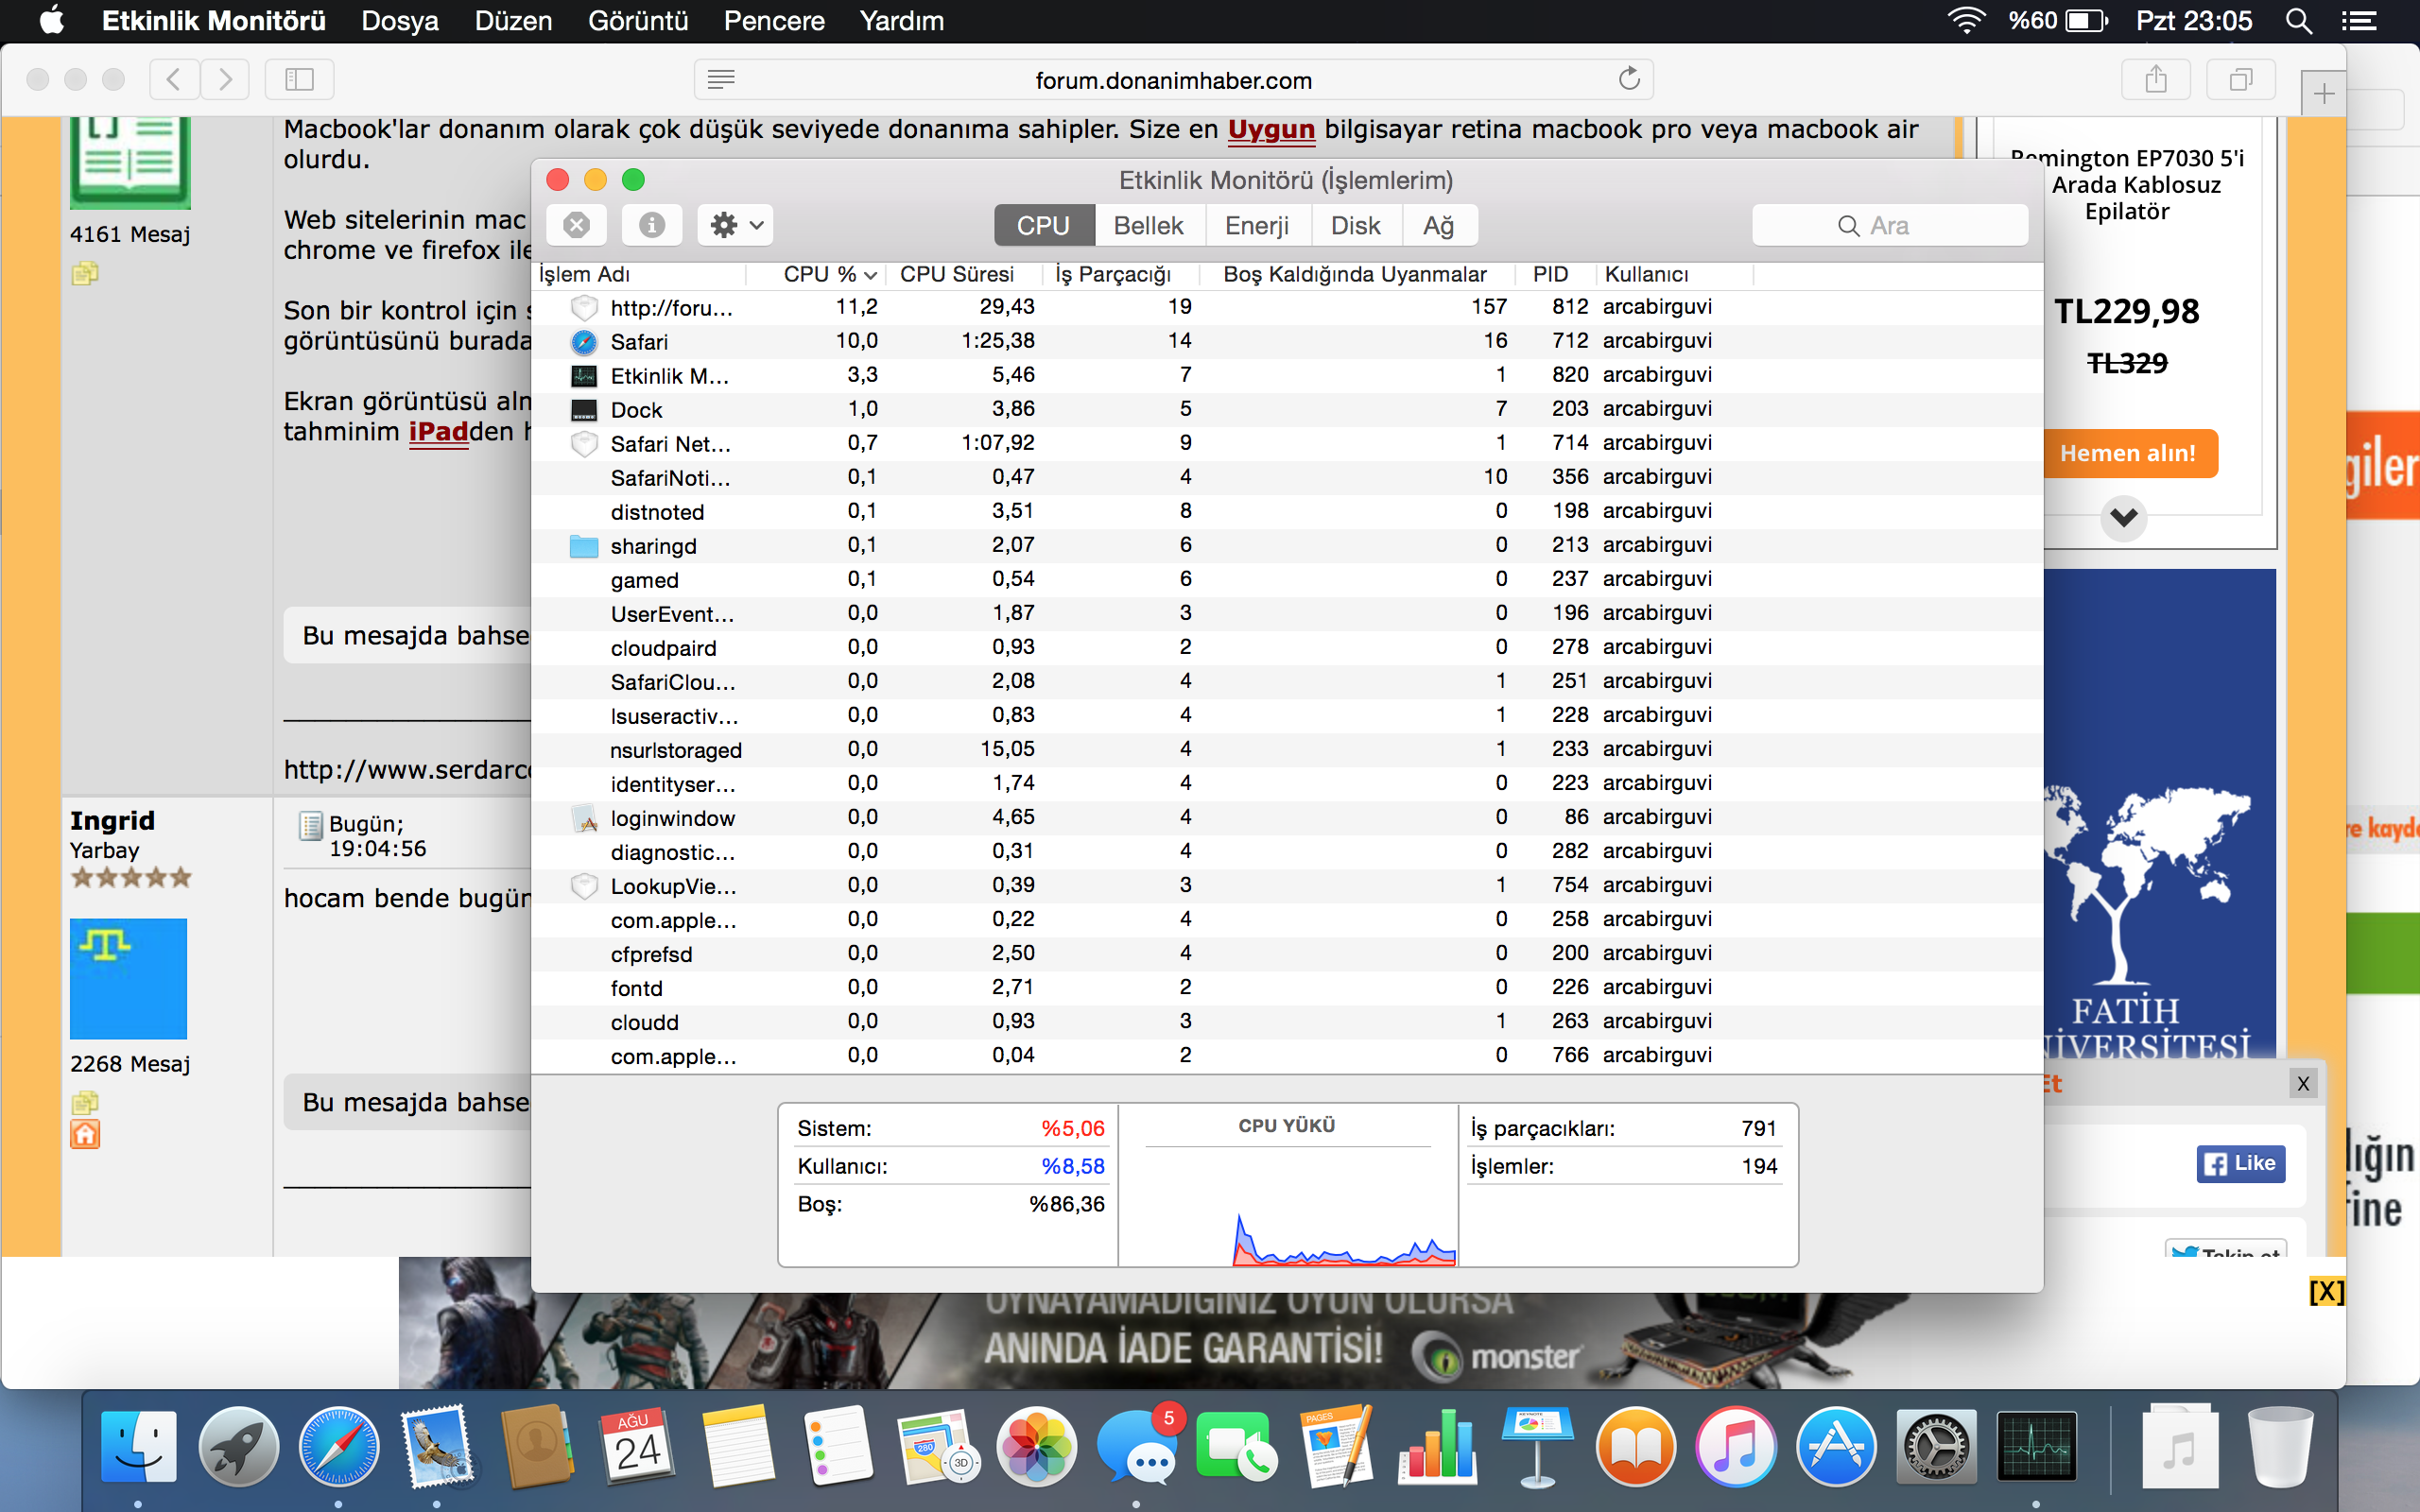2420x1512 pixels.
Task: Click the Hemen alın! ad button
Action: (x=2127, y=453)
